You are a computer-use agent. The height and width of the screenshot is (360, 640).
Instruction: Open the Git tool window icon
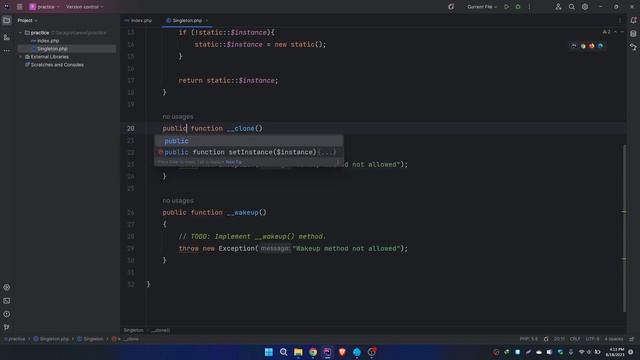pyautogui.click(x=7, y=327)
